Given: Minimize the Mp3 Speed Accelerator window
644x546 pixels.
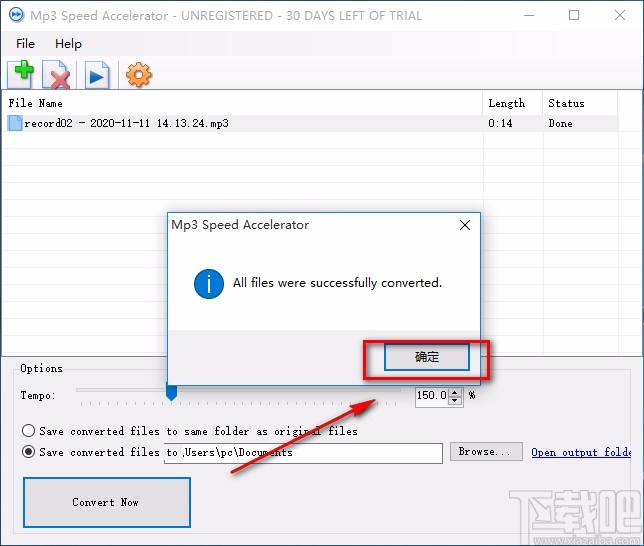Looking at the screenshot, I should pyautogui.click(x=529, y=15).
